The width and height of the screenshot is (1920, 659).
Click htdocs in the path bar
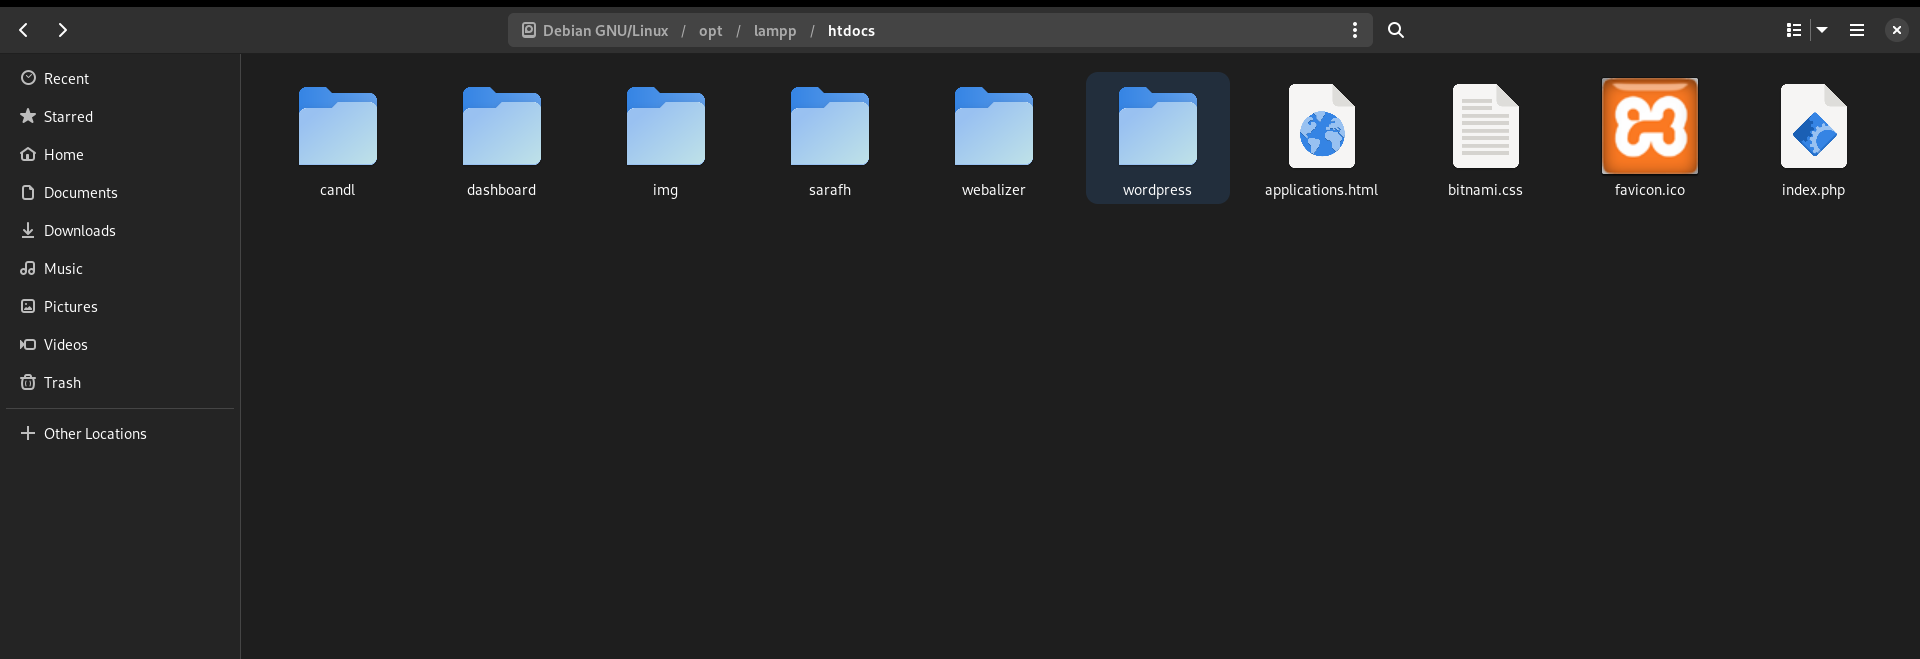click(851, 31)
